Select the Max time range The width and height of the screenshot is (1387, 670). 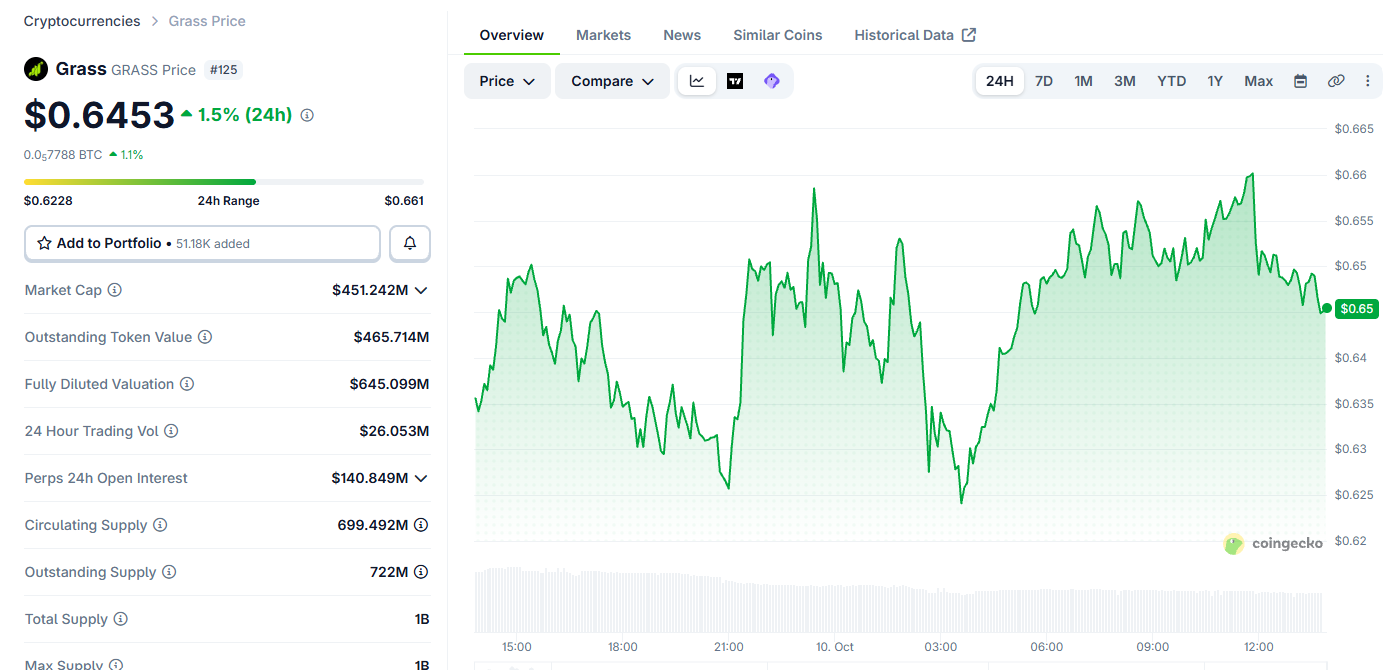(1259, 81)
